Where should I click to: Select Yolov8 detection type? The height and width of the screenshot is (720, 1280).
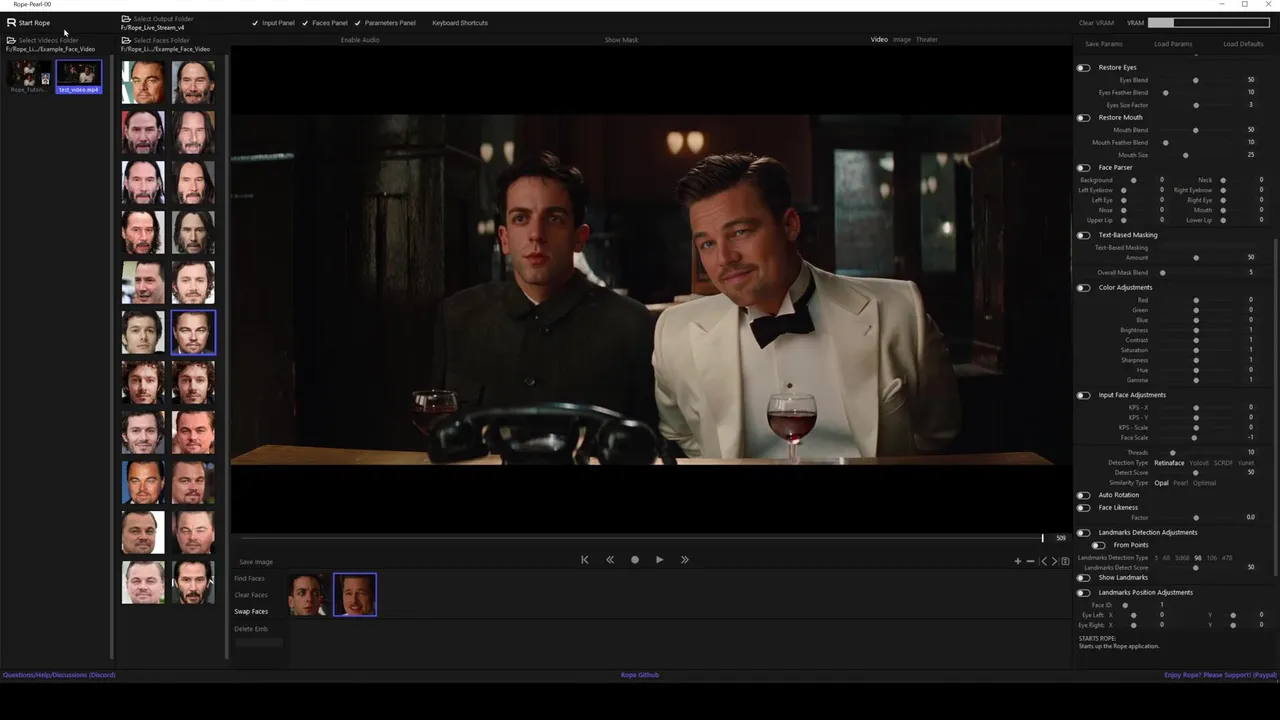1198,463
